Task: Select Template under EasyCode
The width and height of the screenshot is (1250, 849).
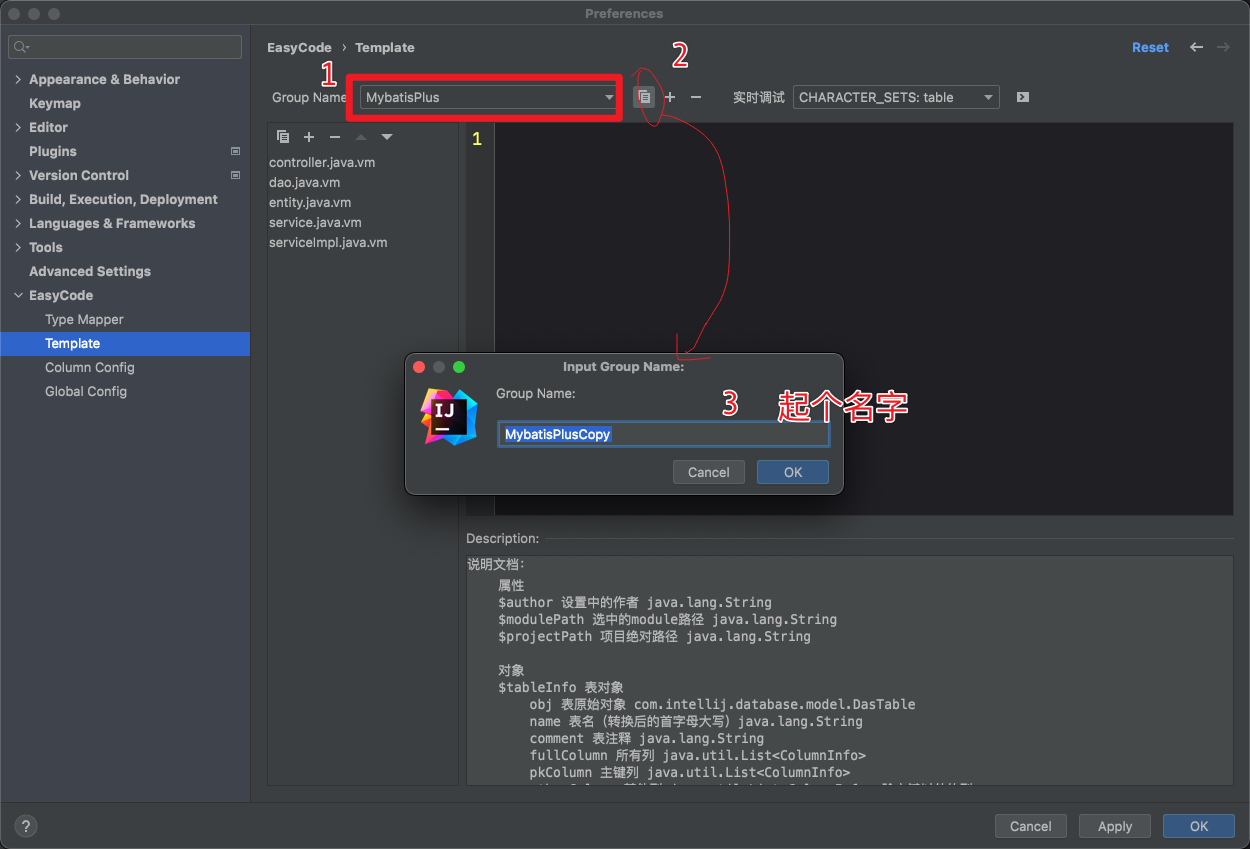Action: [x=125, y=343]
